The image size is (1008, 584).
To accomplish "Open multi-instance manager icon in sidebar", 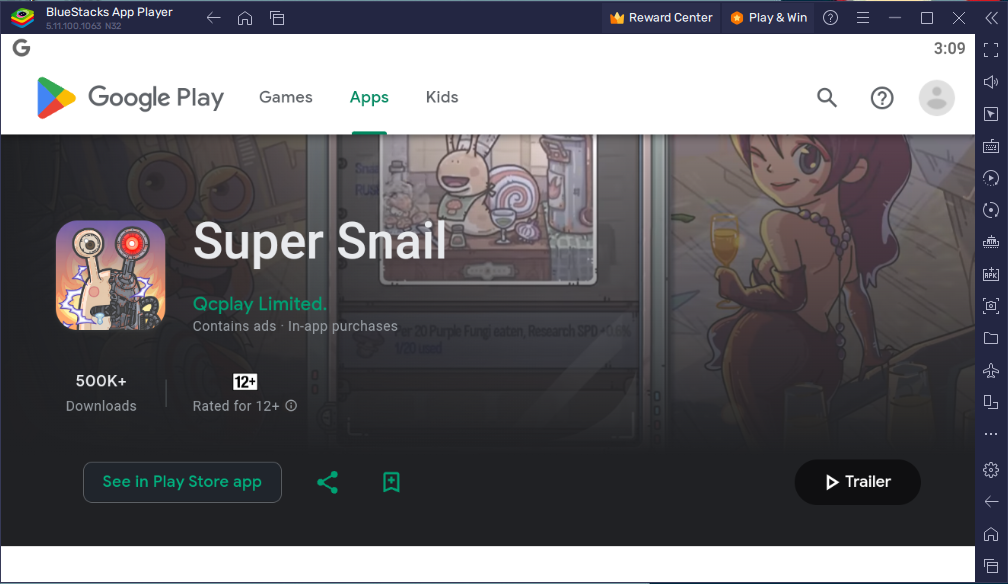I will coord(991,402).
